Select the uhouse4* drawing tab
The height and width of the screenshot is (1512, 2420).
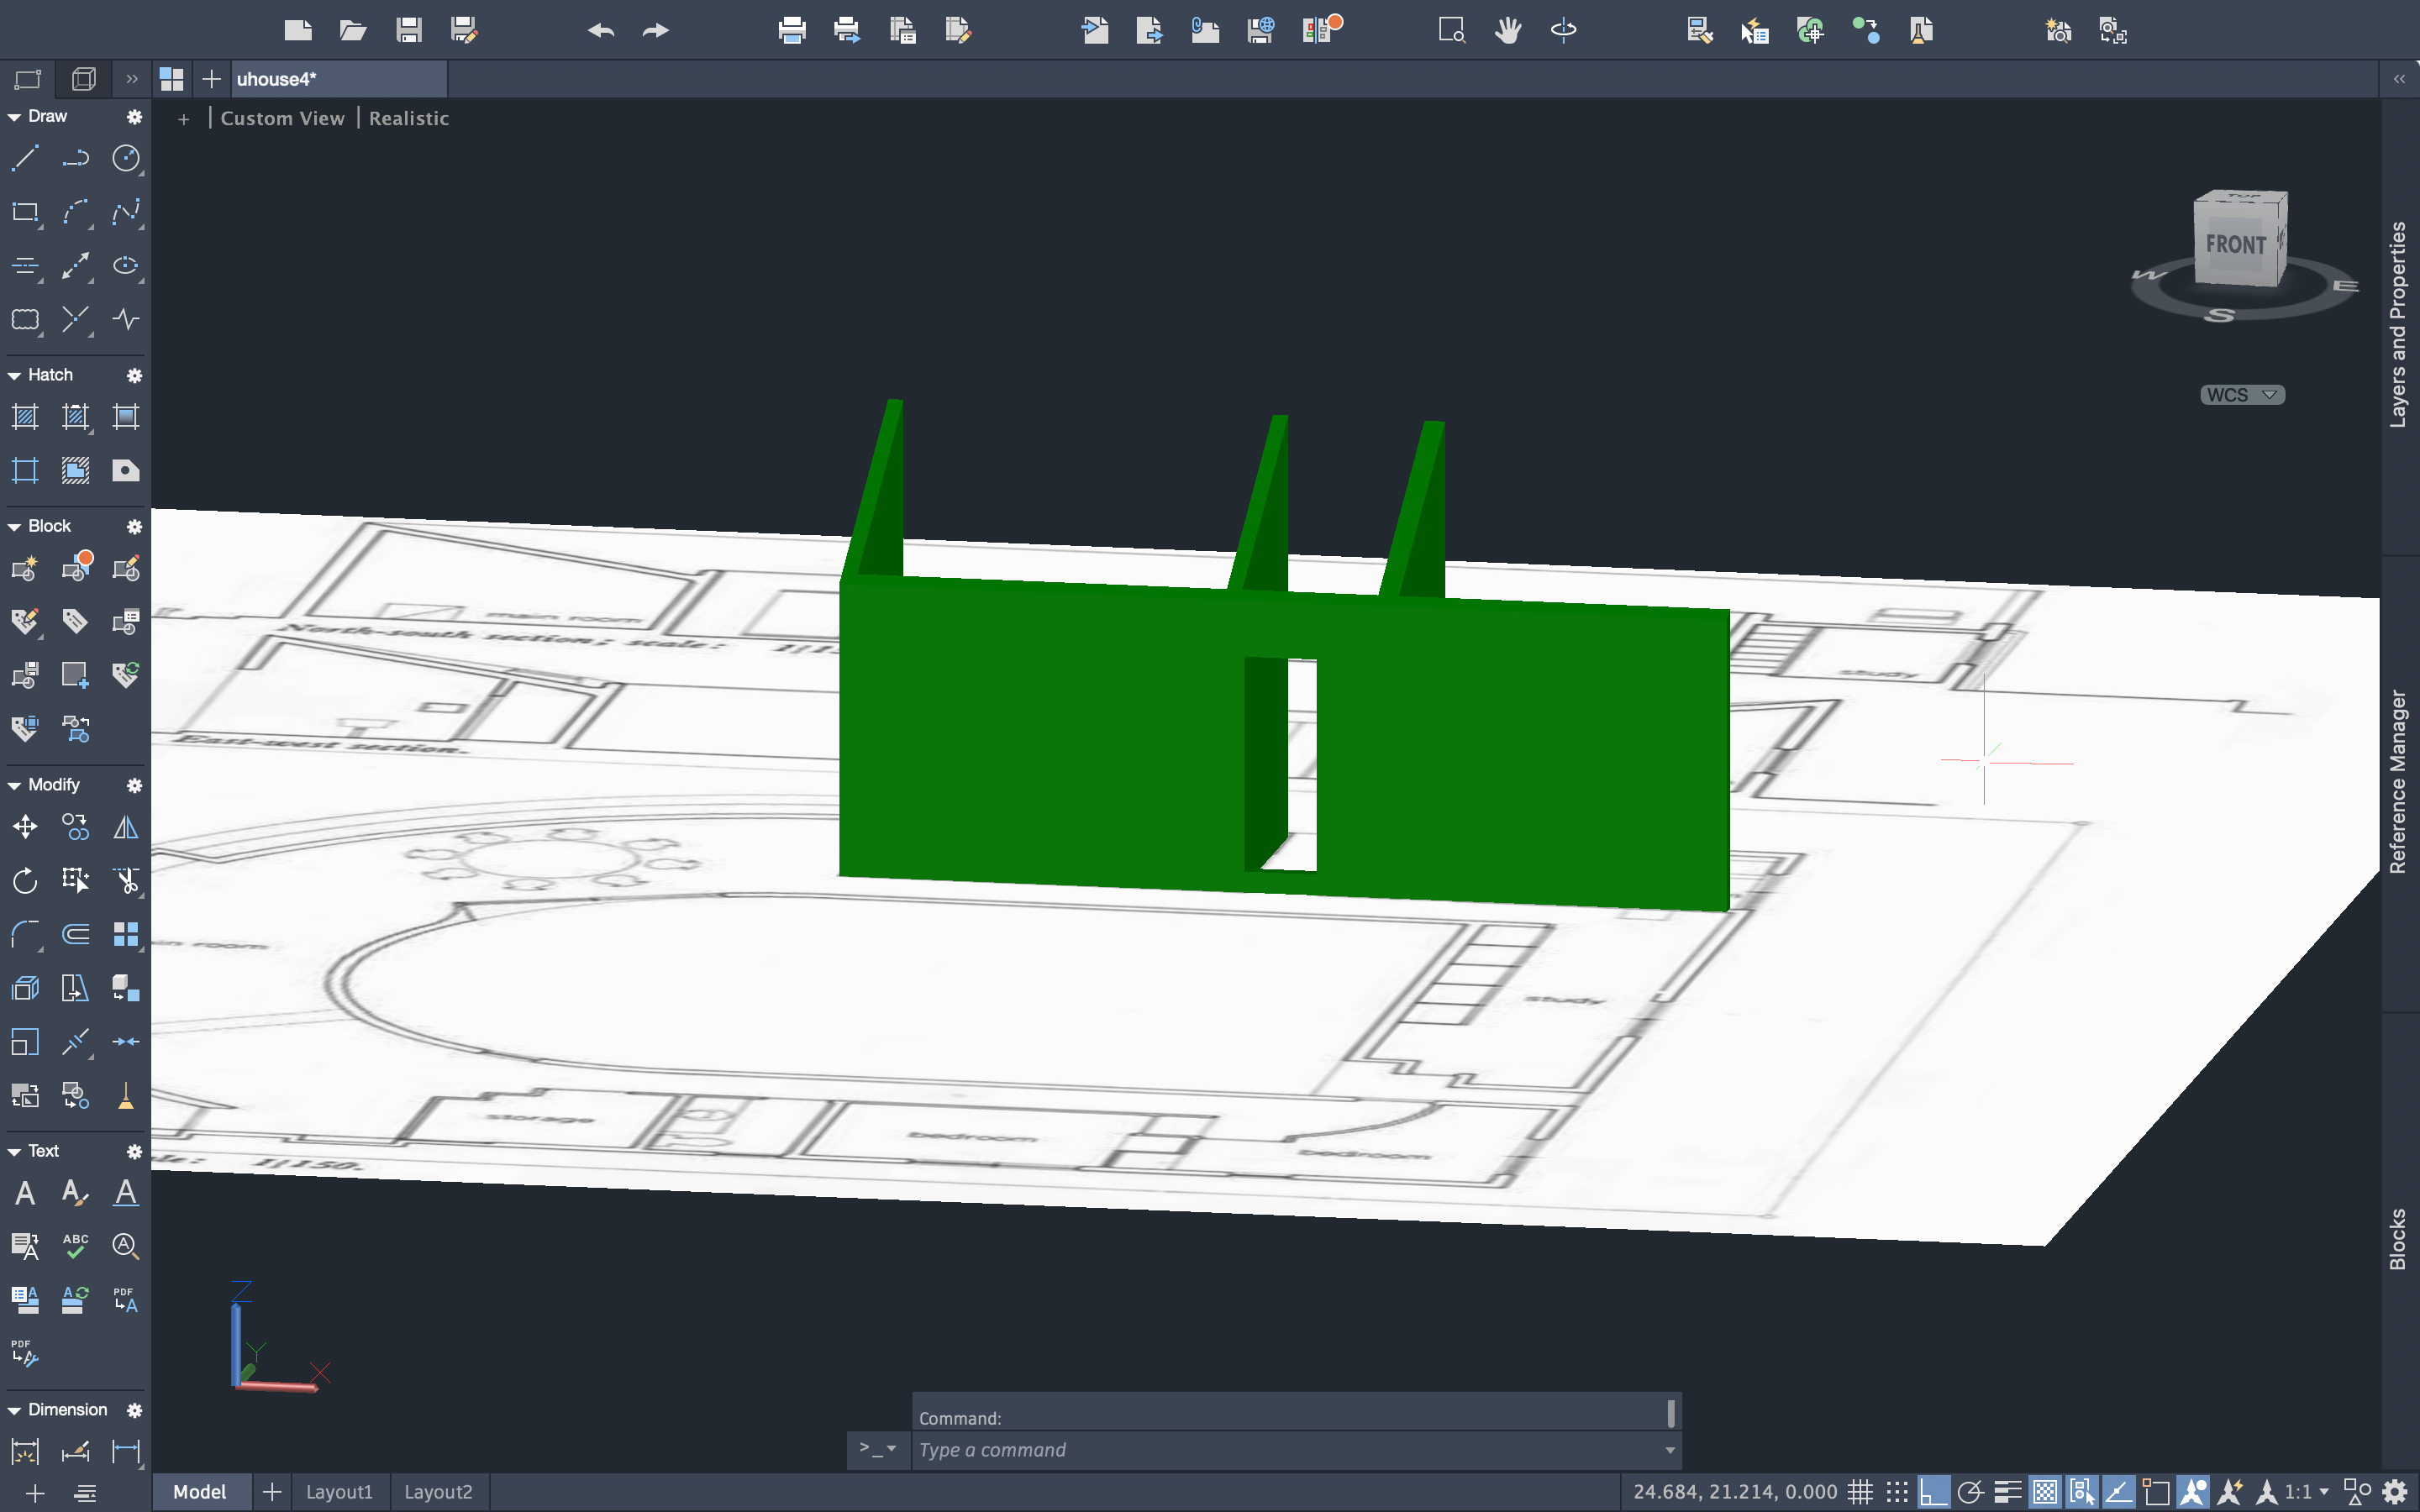[338, 79]
